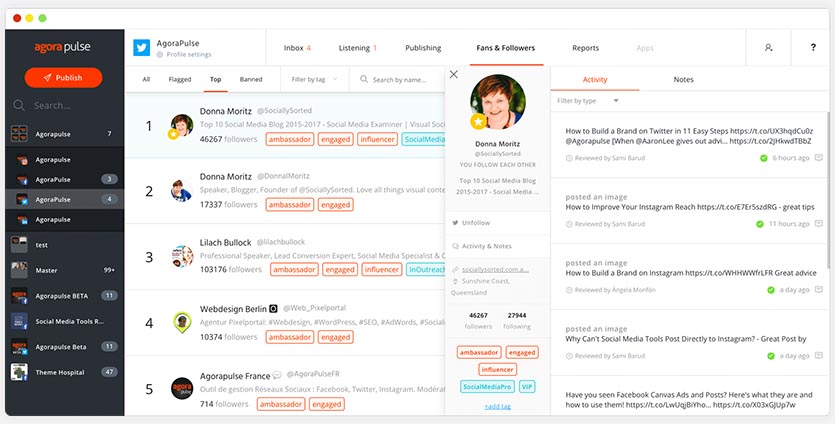Viewport: 835px width, 424px height.
Task: Open Profile settings link
Action: tap(189, 55)
